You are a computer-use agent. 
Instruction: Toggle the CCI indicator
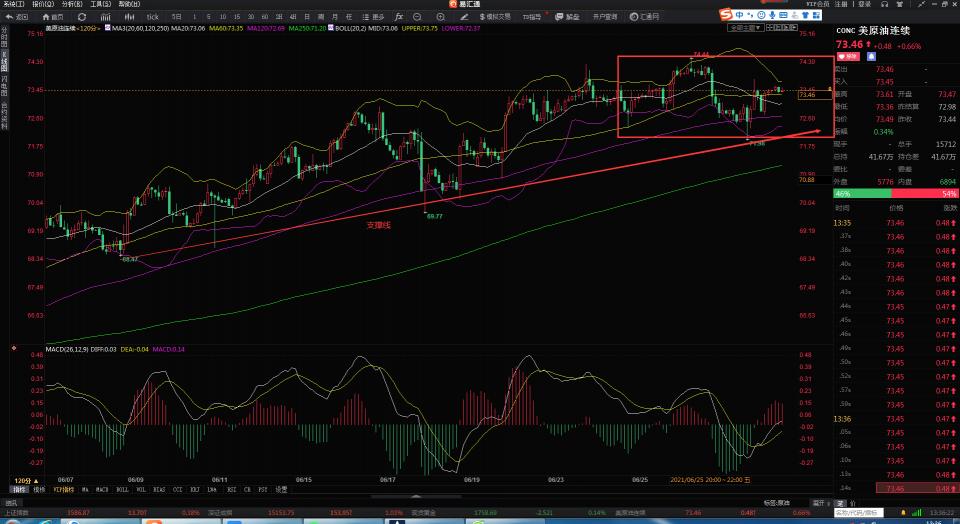pyautogui.click(x=177, y=490)
